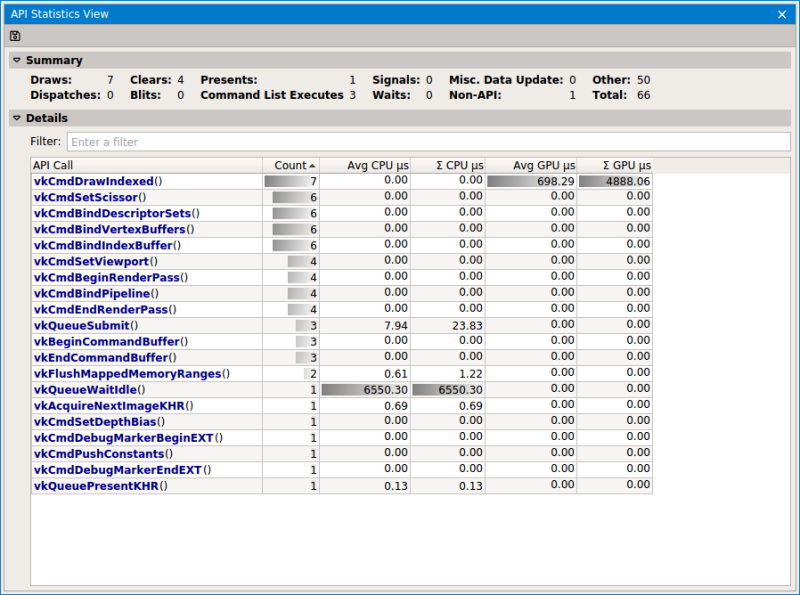Click the count 7 cell for vkCmdDrawIndexed
Viewport: 800px width, 595px height.
coord(291,181)
